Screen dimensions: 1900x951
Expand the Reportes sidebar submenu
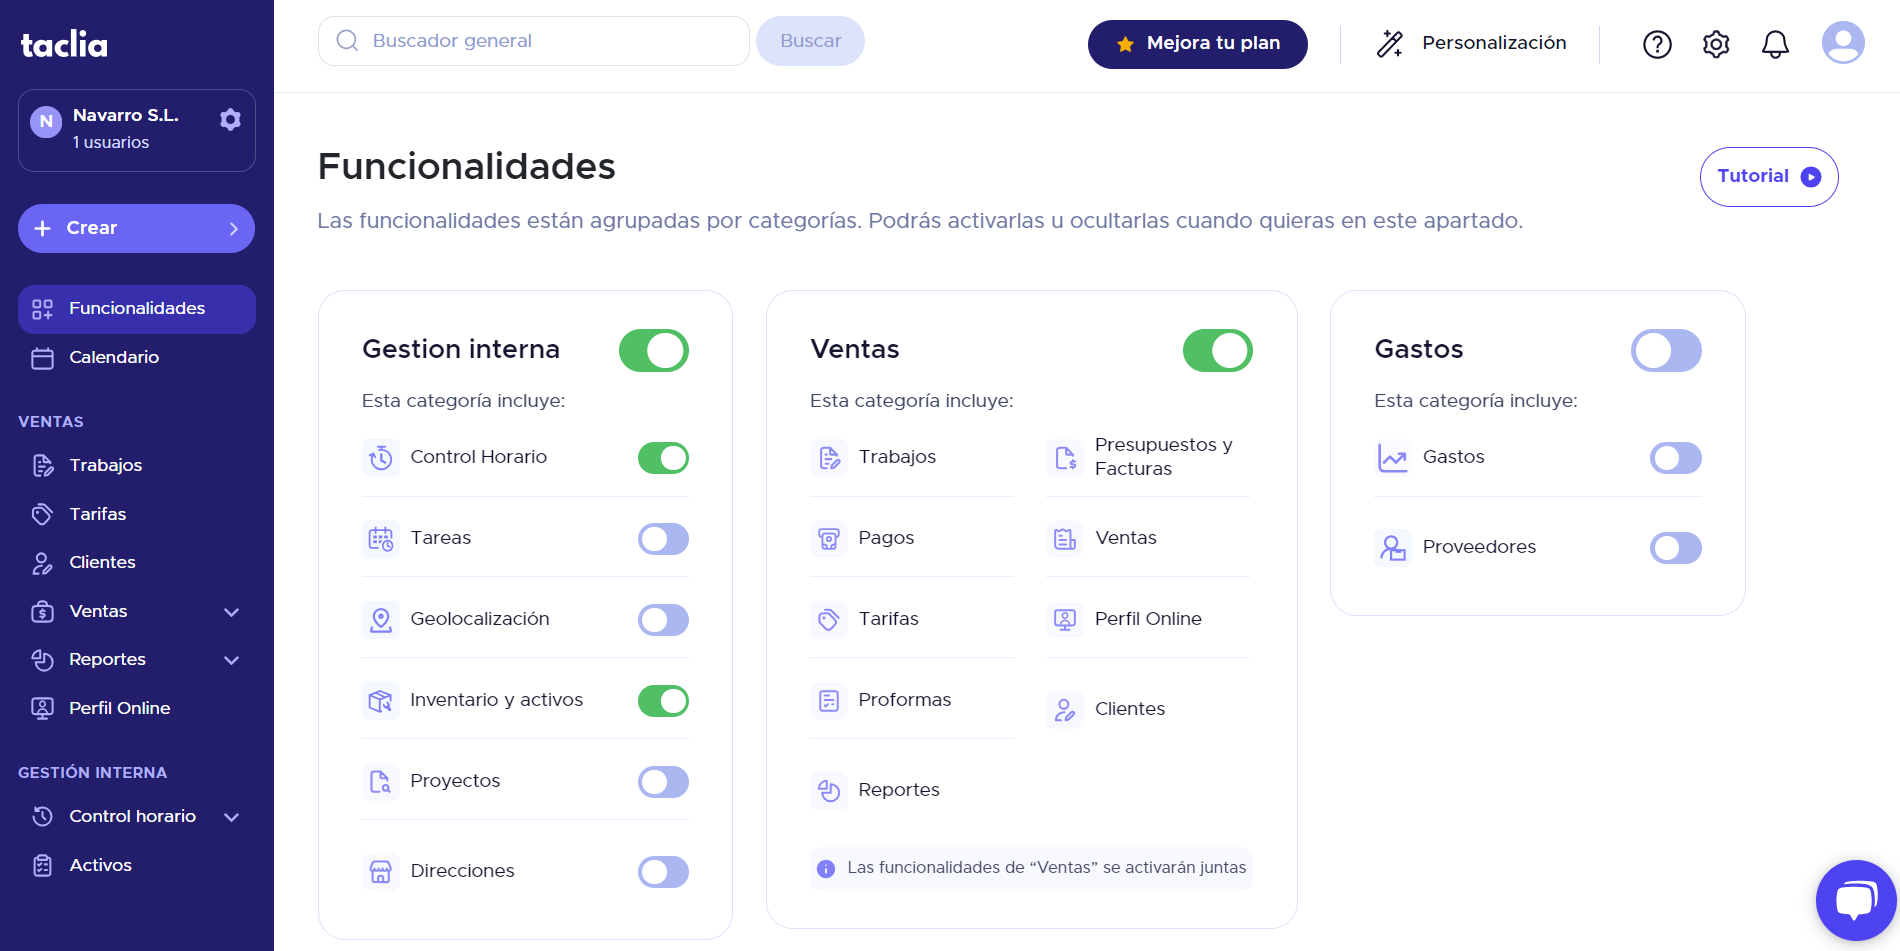tap(232, 660)
